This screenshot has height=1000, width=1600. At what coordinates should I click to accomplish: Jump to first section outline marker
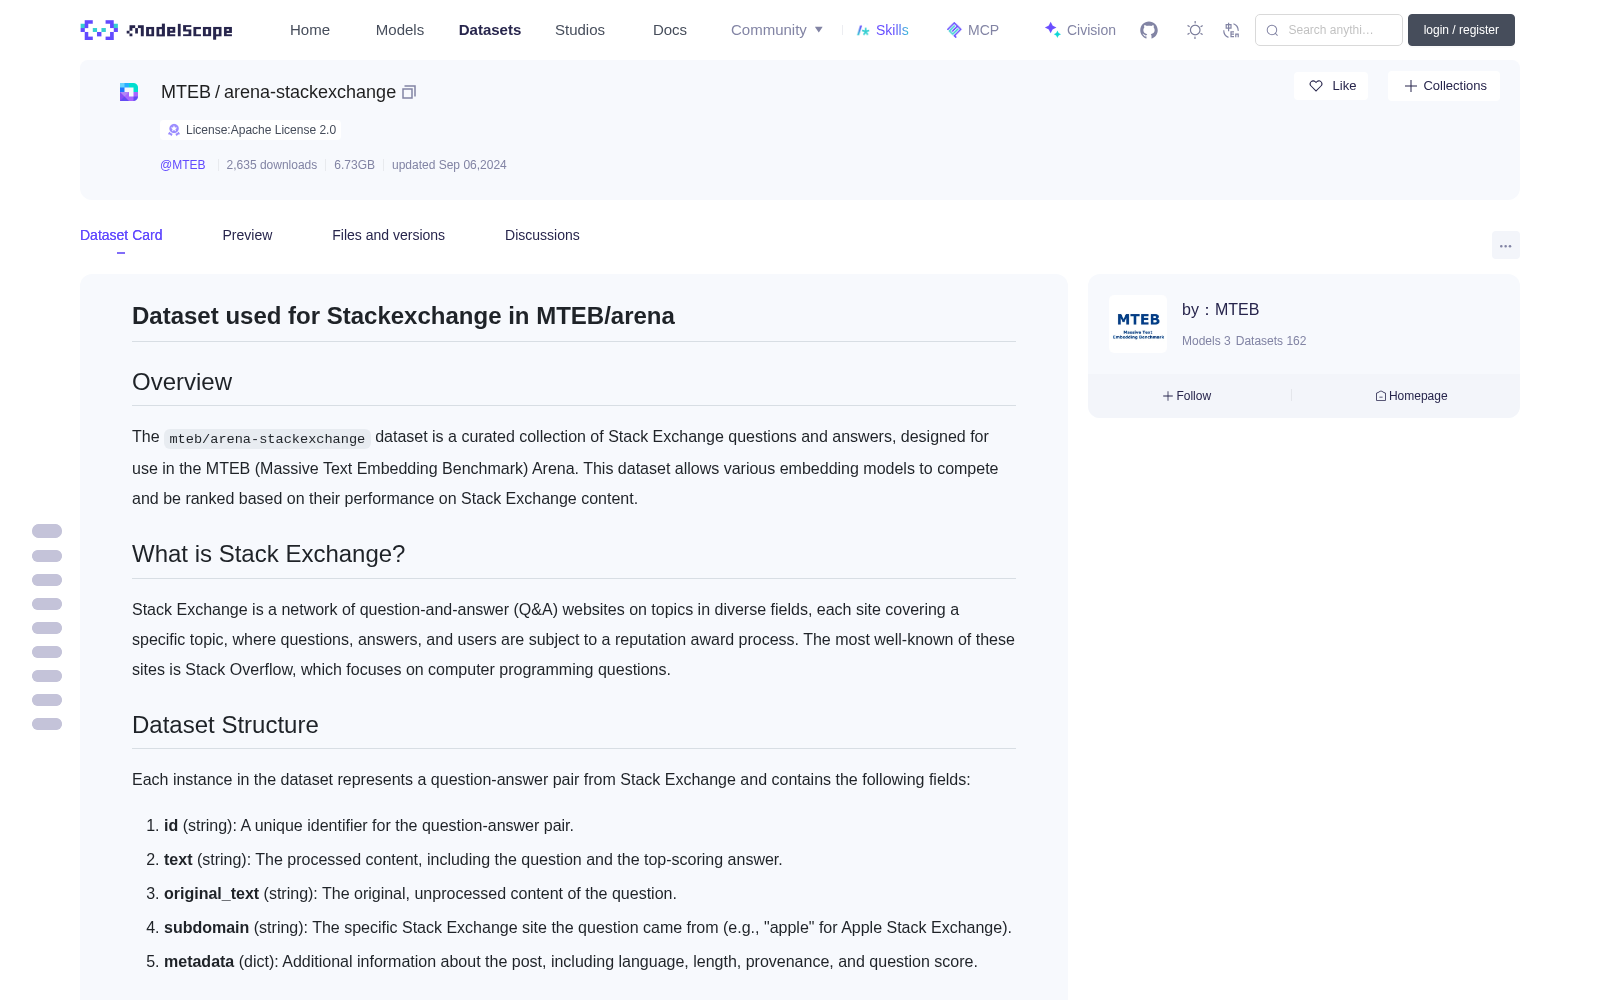click(47, 531)
